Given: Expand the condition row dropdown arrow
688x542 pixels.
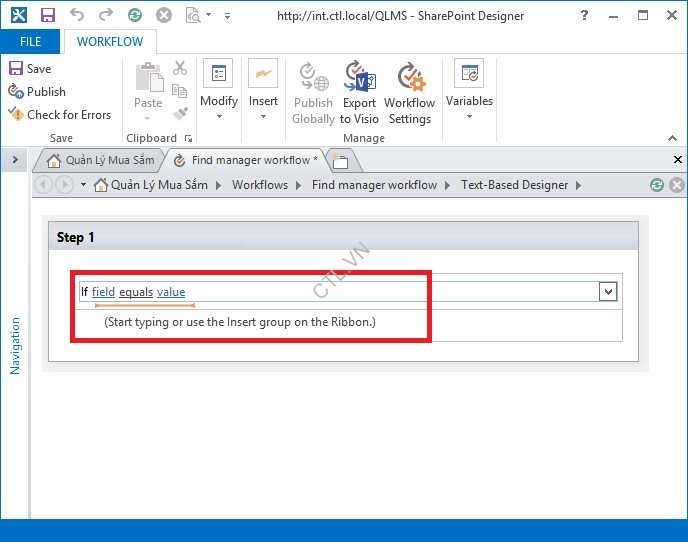Looking at the screenshot, I should coord(607,291).
